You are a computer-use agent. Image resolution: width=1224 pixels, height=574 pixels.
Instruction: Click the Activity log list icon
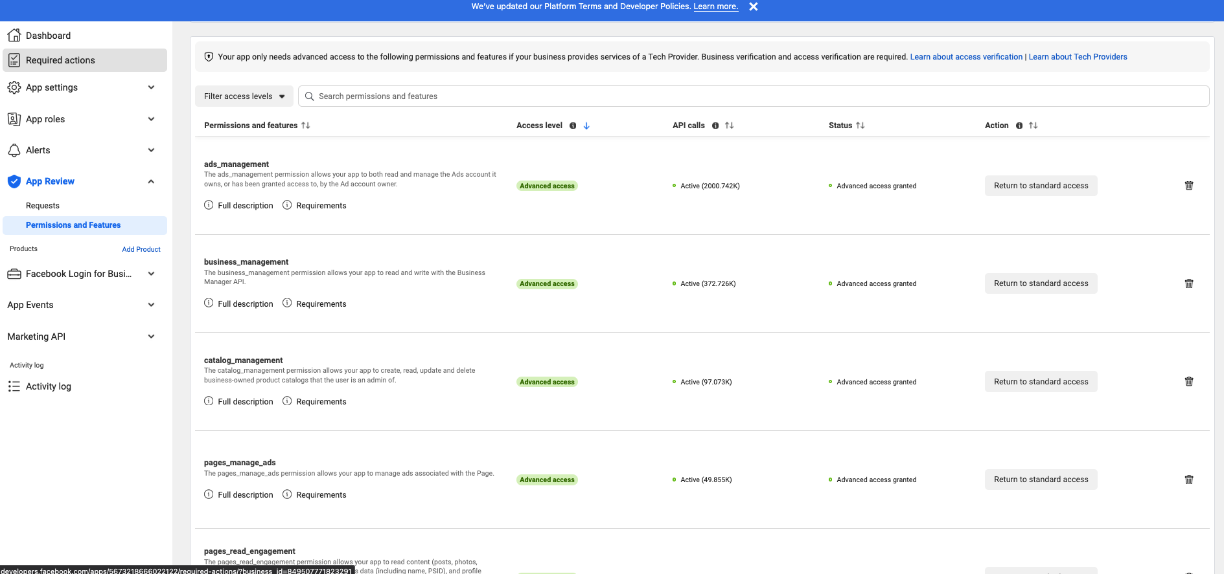pyautogui.click(x=14, y=387)
